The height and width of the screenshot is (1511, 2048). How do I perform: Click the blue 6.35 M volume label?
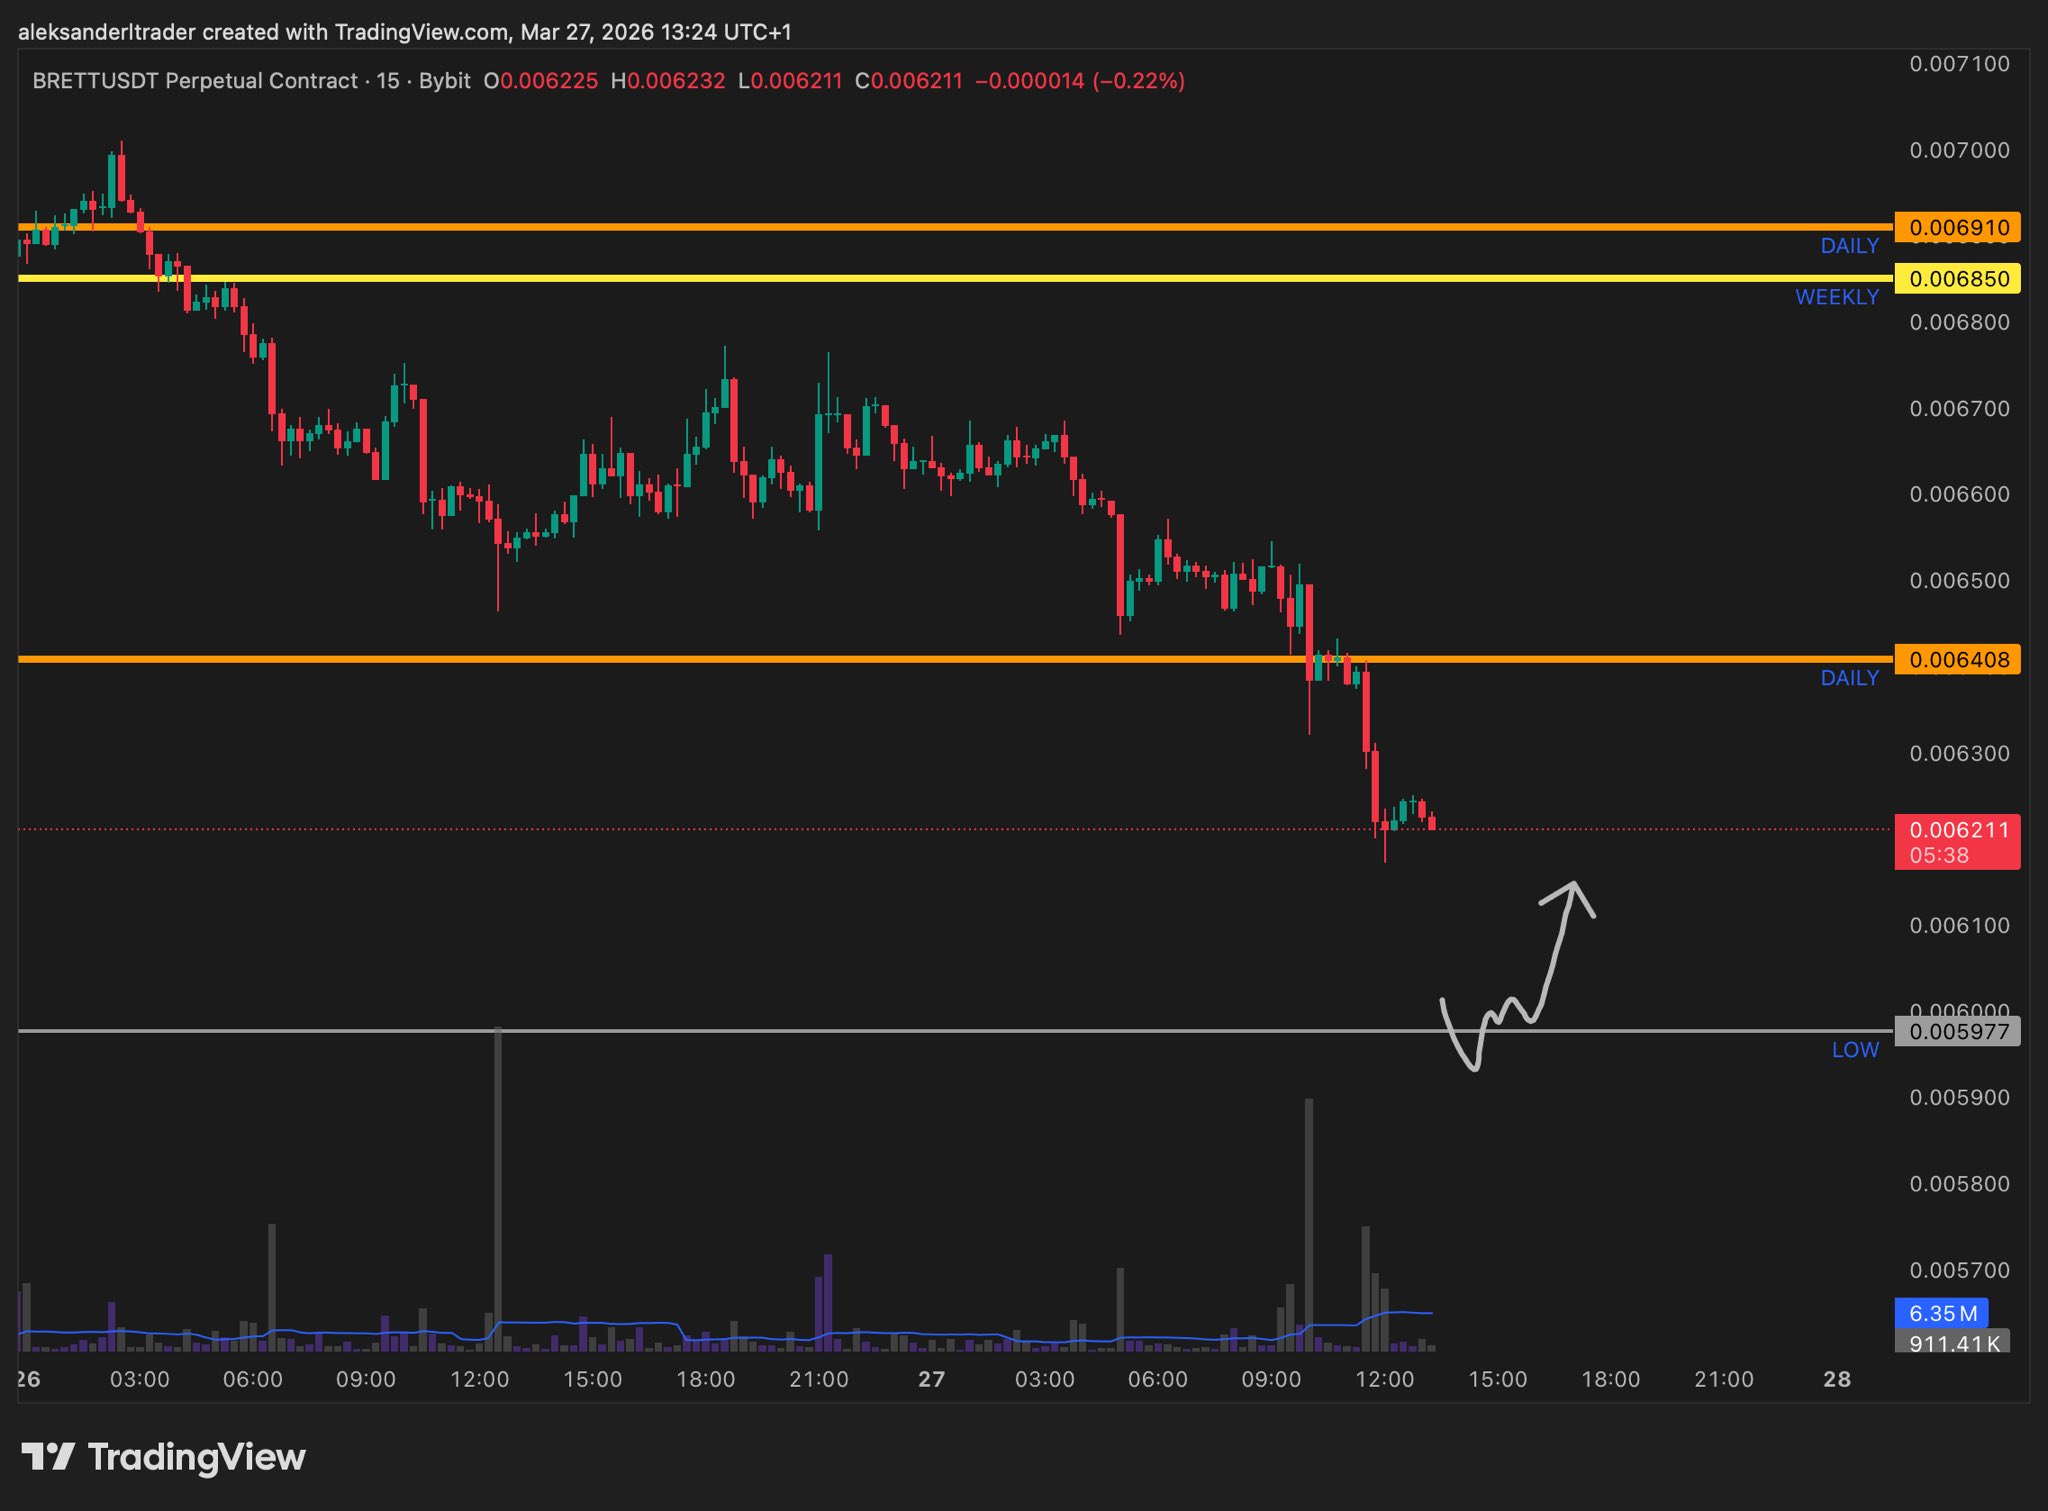[1941, 1313]
